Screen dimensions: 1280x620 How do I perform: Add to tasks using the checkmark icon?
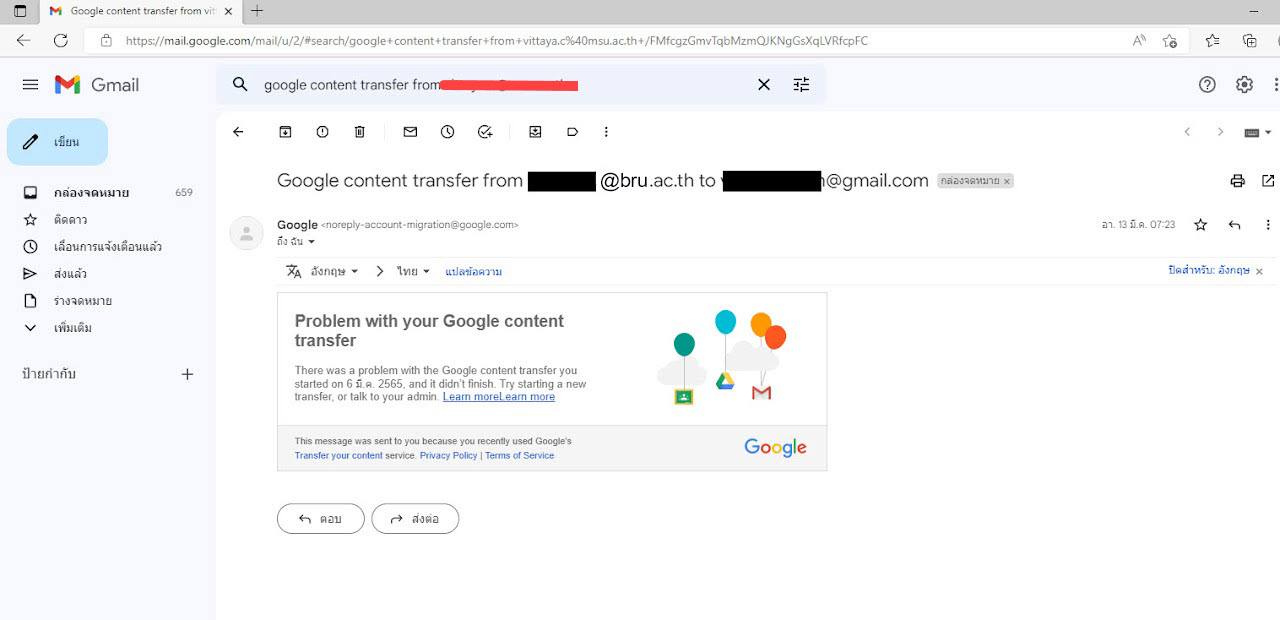[485, 132]
